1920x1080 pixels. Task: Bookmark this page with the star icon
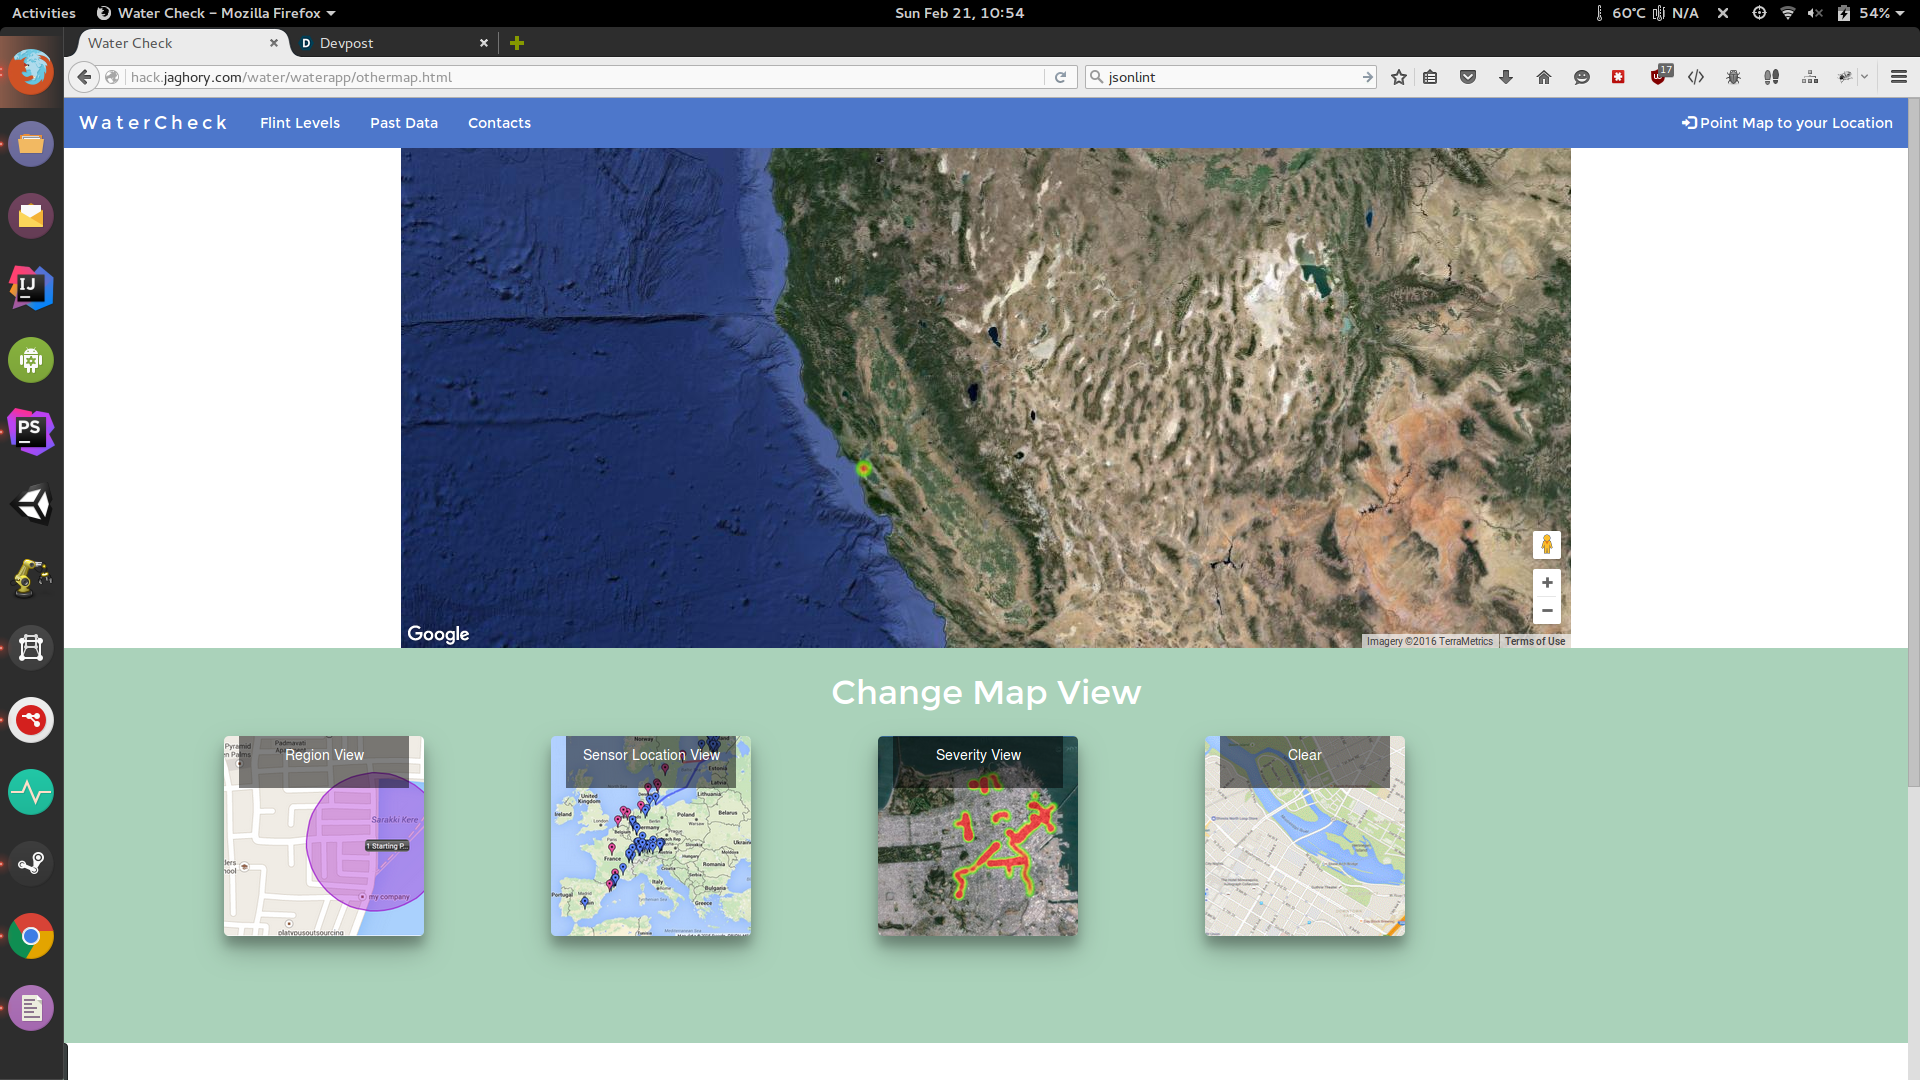coord(1399,77)
